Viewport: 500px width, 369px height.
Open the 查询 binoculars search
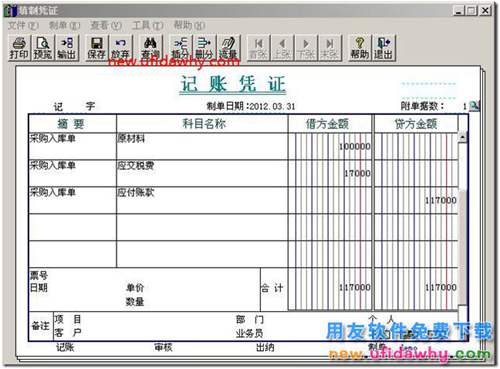(x=150, y=48)
